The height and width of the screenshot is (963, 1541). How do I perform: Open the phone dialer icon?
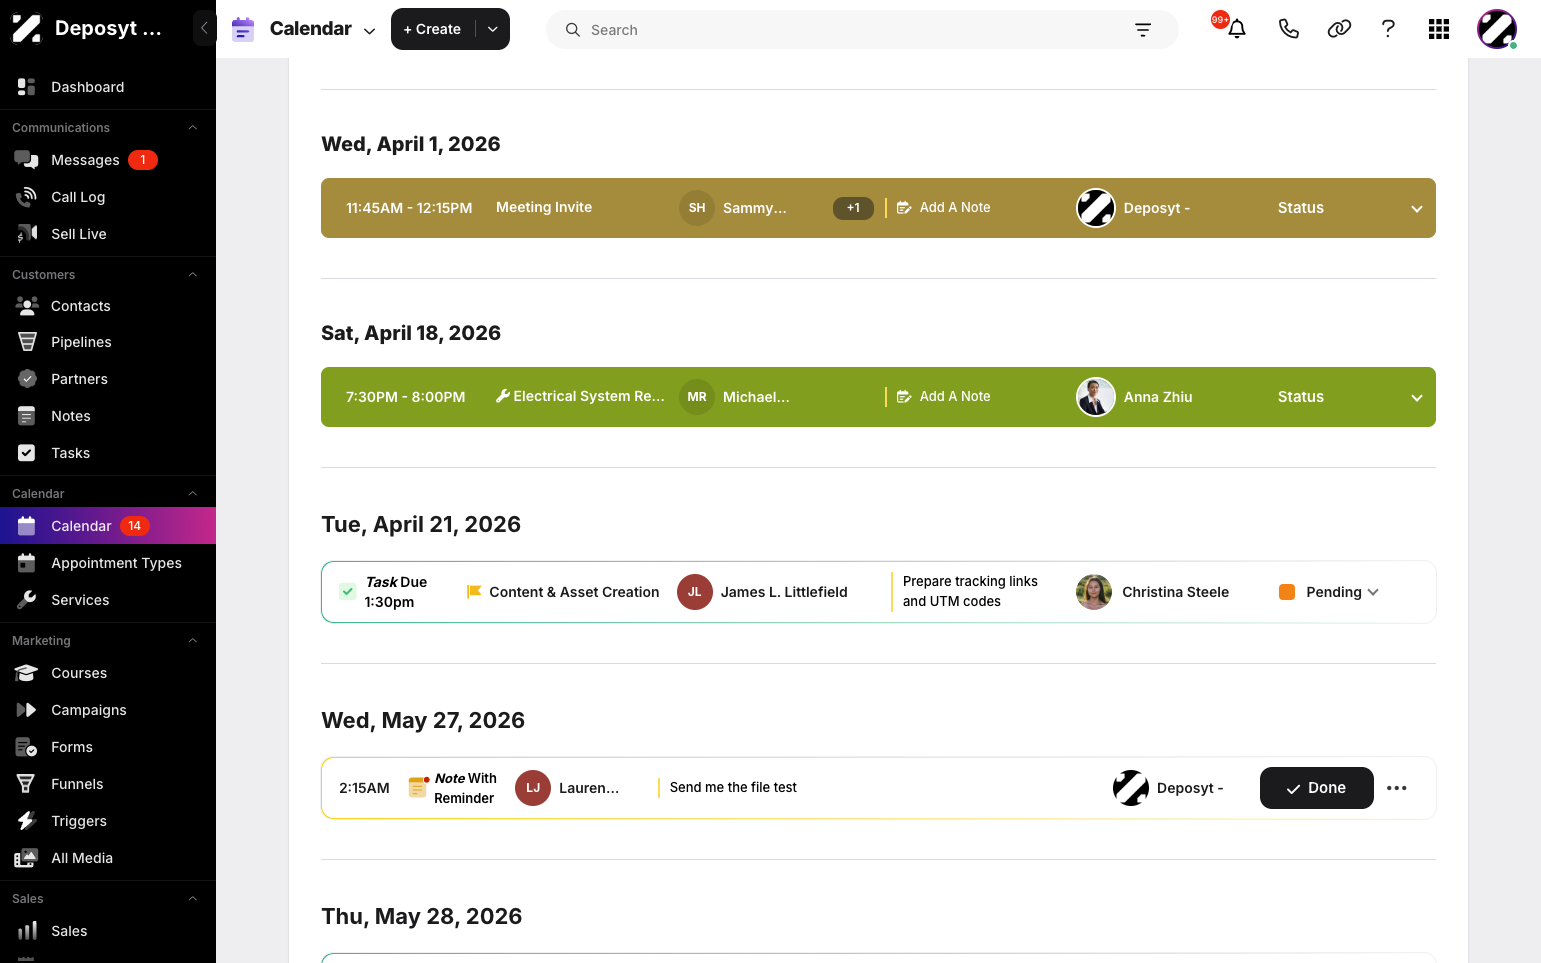1288,29
